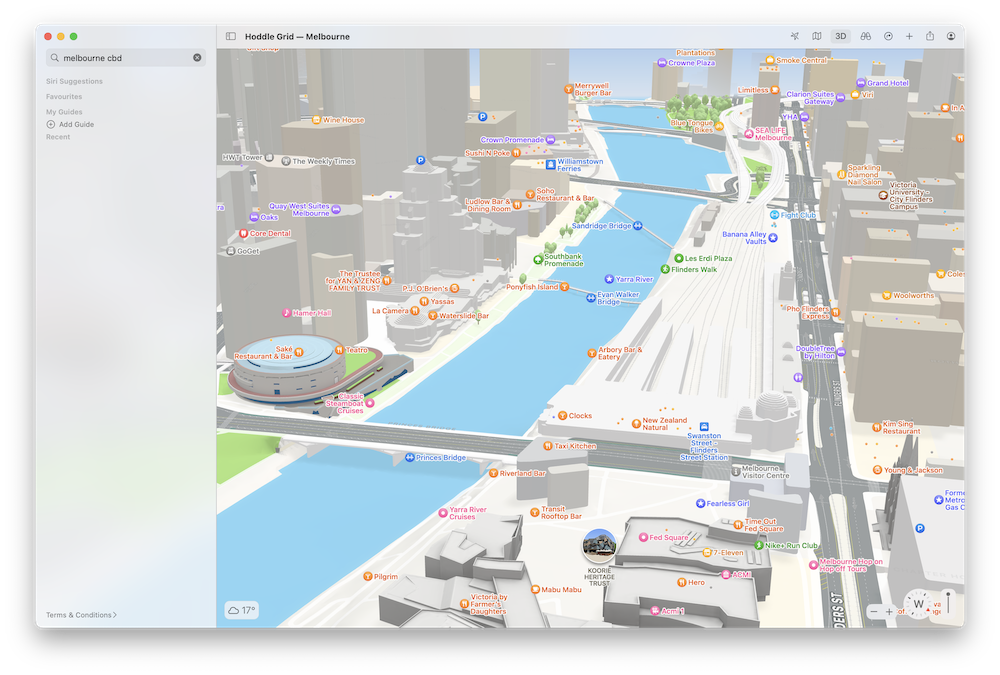Zoom in with the map plus button
The height and width of the screenshot is (675, 1000).
click(889, 611)
